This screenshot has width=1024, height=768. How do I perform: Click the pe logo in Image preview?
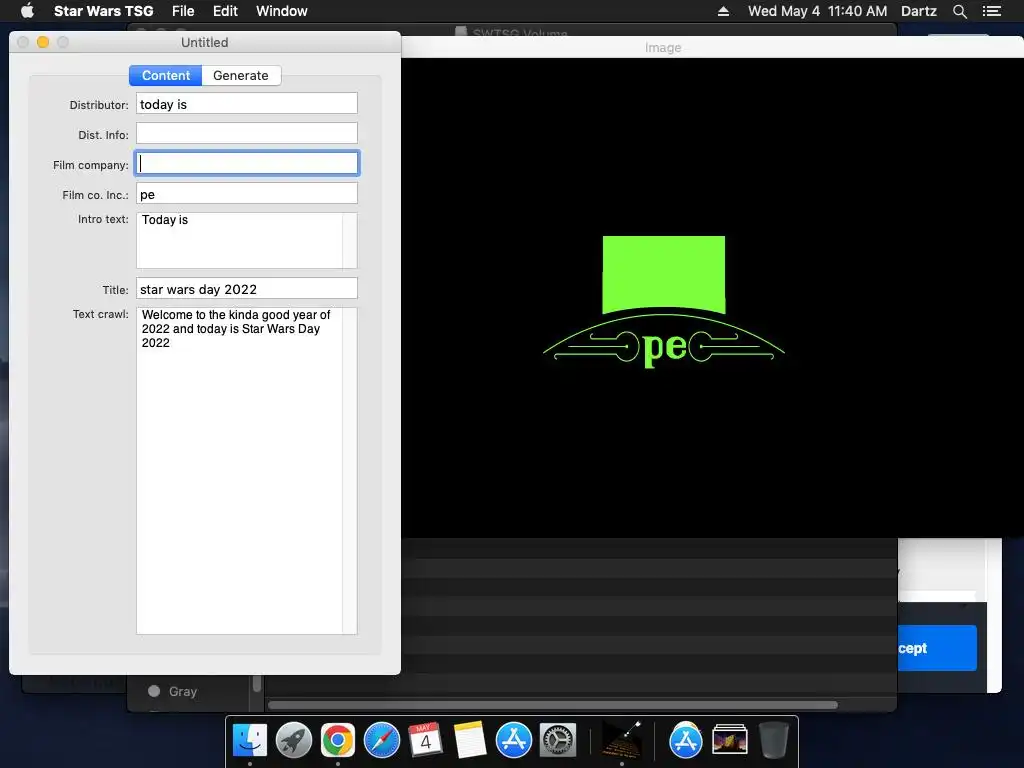(664, 302)
